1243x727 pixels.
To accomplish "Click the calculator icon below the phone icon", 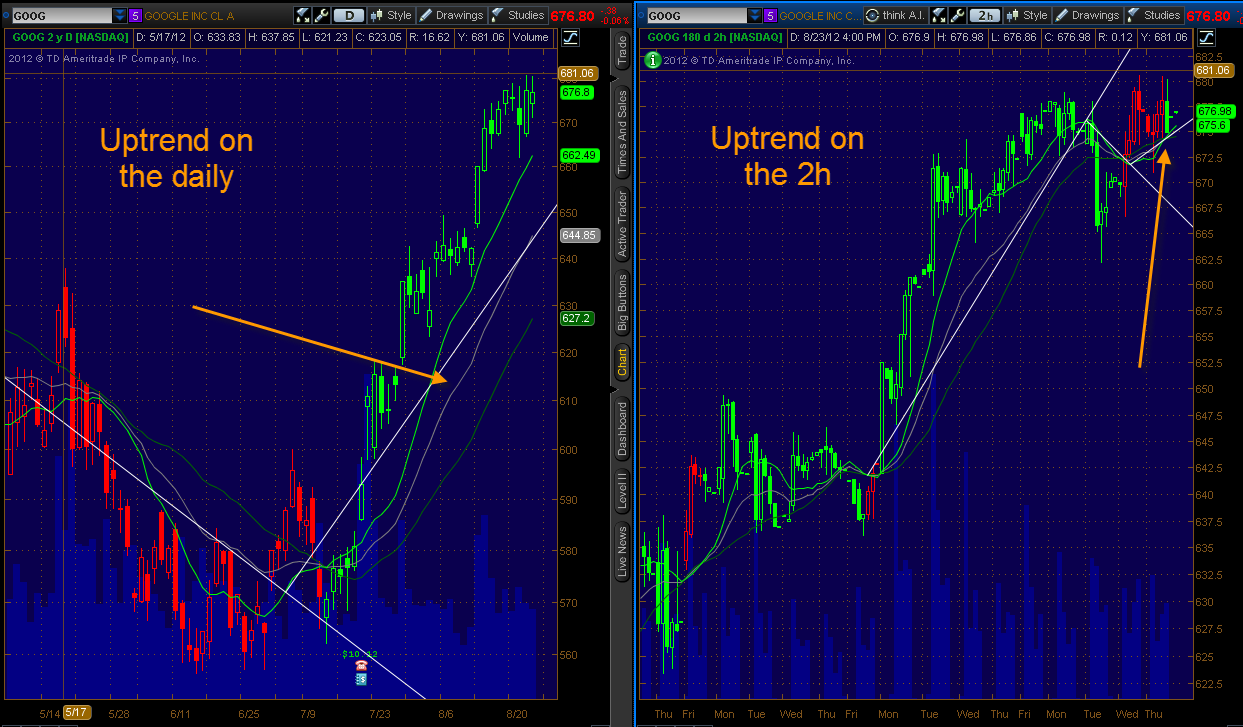I will tap(361, 678).
